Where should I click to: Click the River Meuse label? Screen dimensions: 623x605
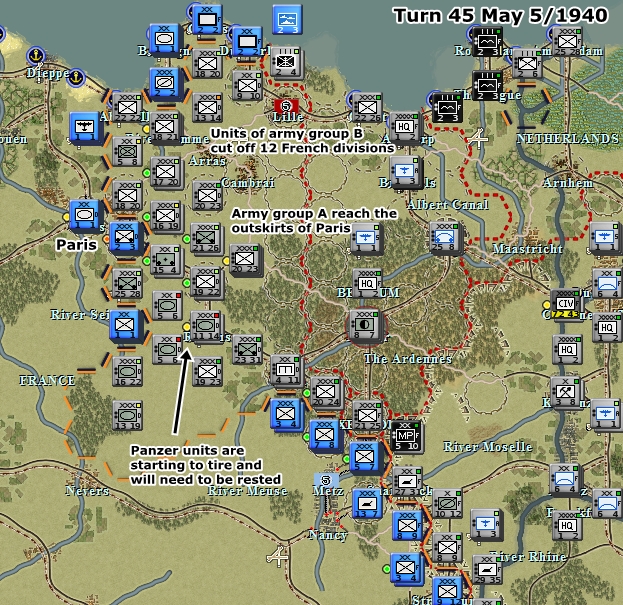(247, 491)
